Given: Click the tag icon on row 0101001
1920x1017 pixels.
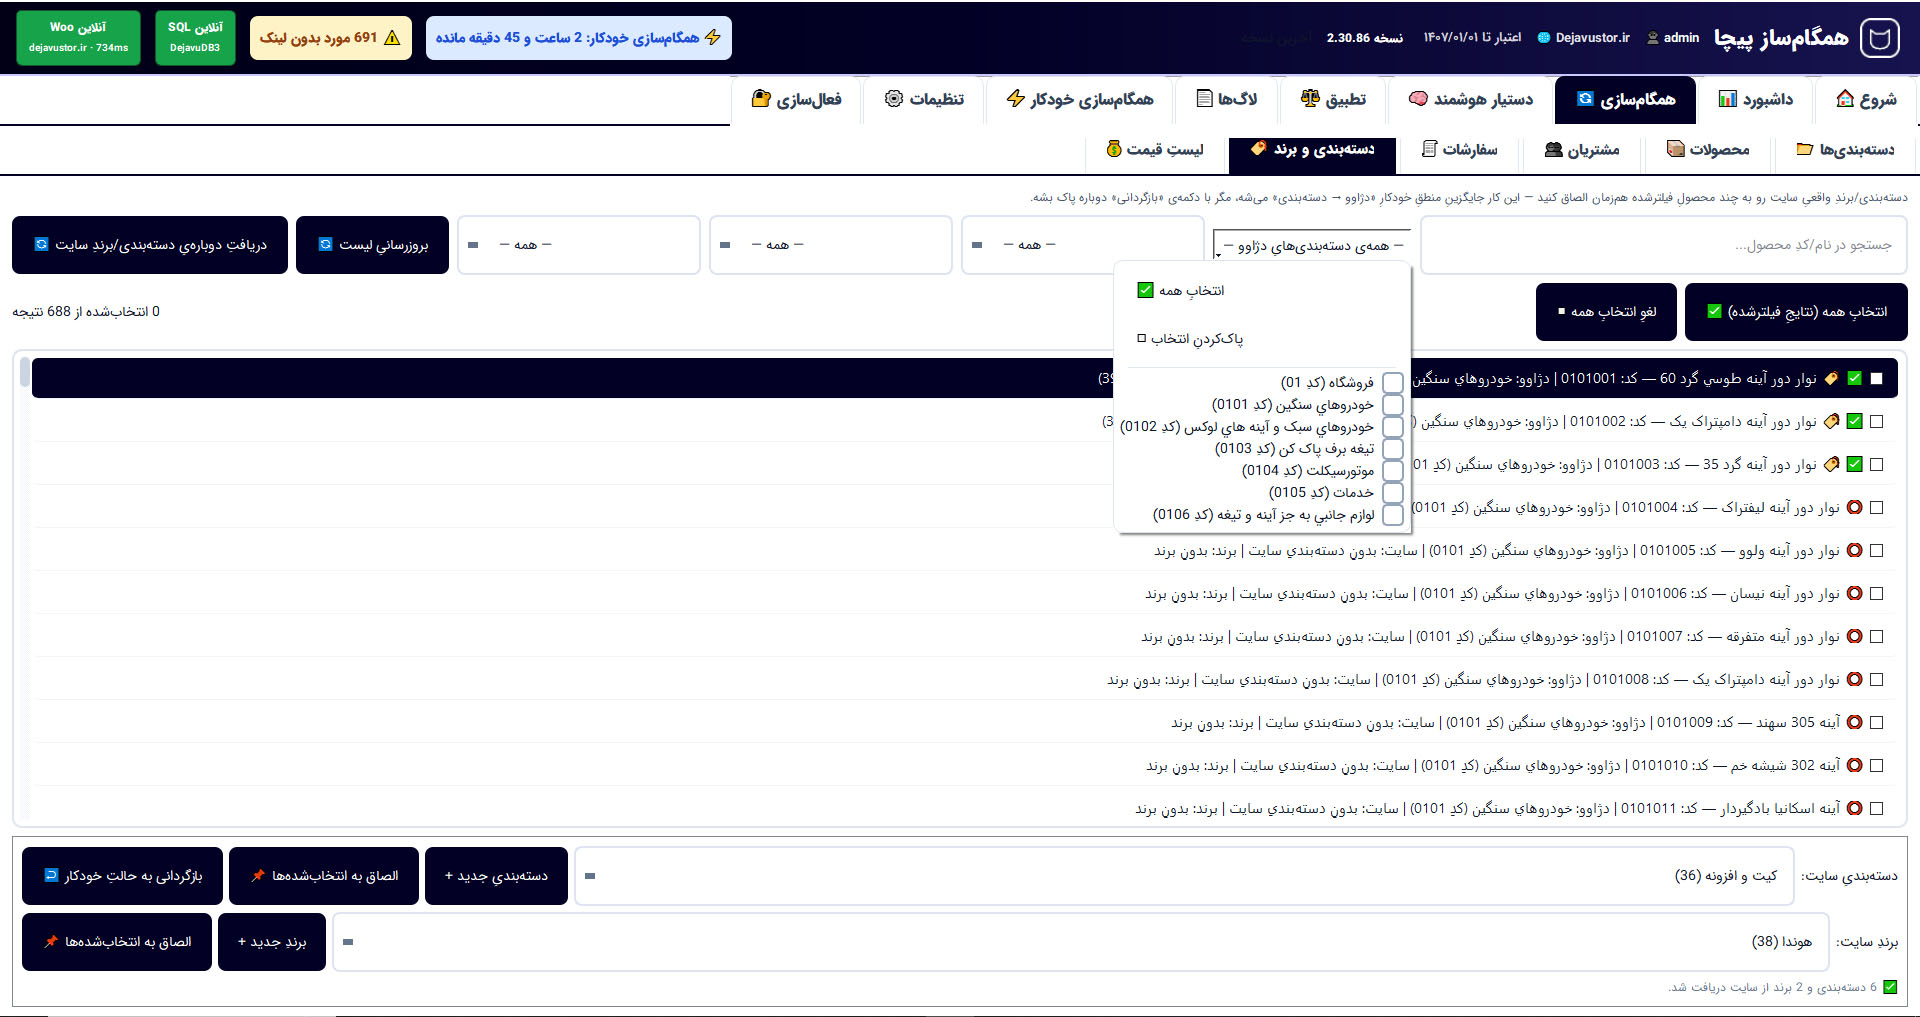Looking at the screenshot, I should click(1831, 379).
